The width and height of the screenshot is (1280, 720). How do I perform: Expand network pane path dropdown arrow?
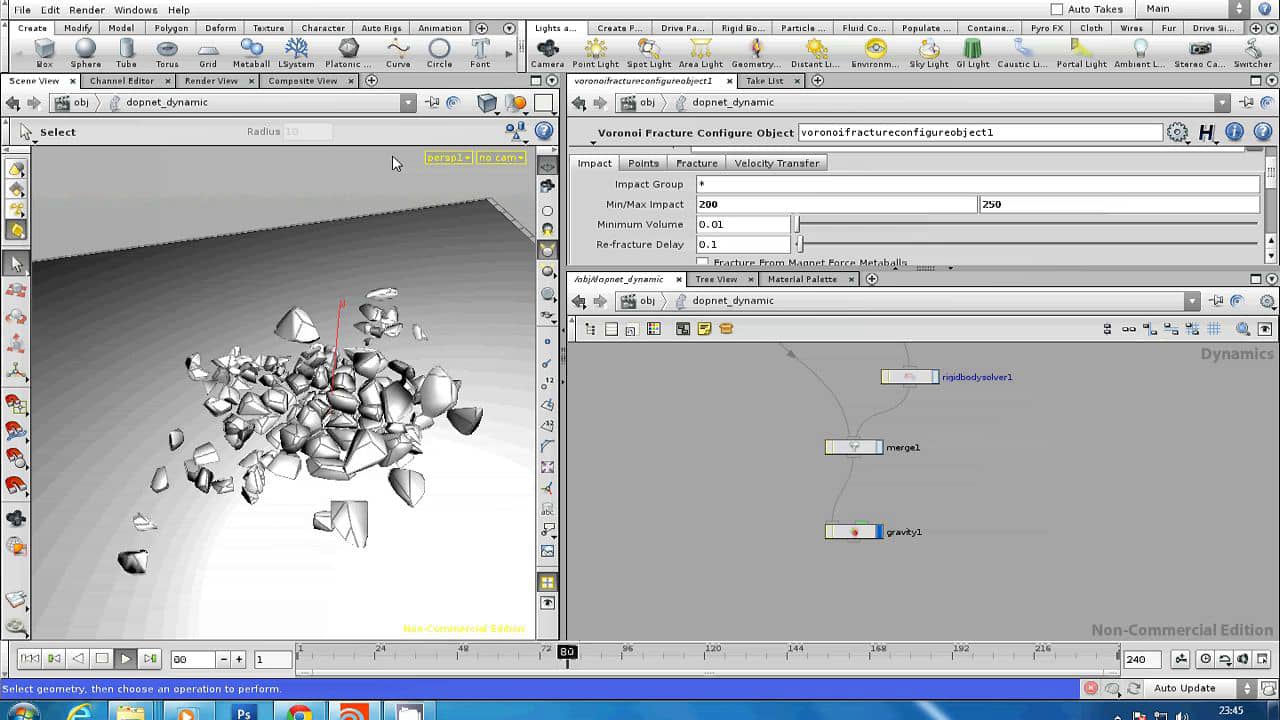[x=1192, y=300]
